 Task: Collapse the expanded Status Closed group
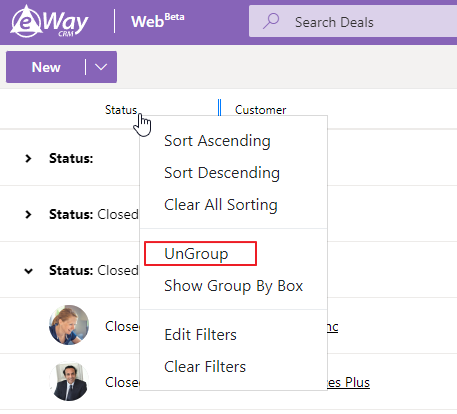coord(28,271)
